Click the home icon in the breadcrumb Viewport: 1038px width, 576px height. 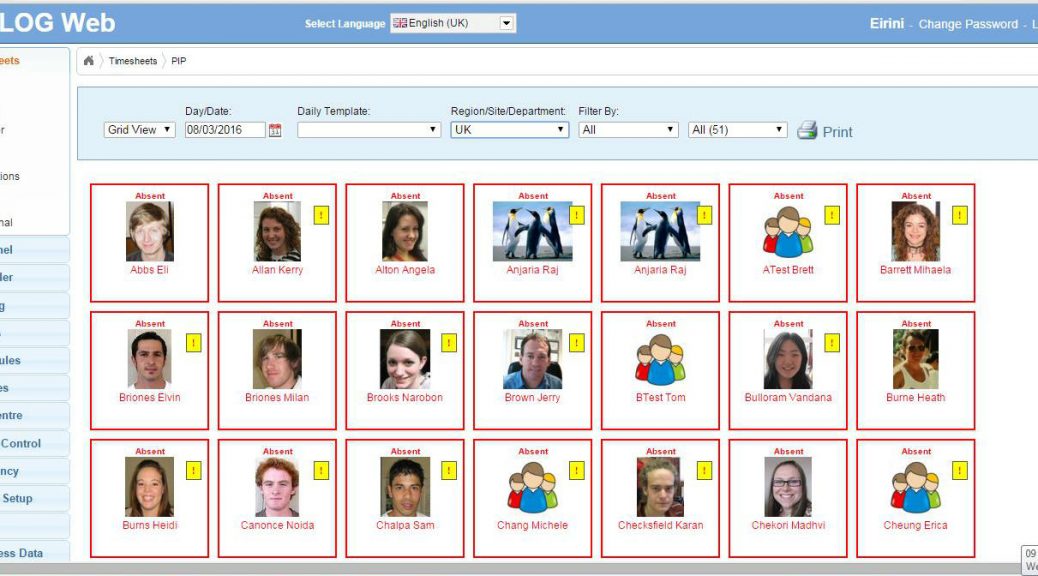click(89, 61)
